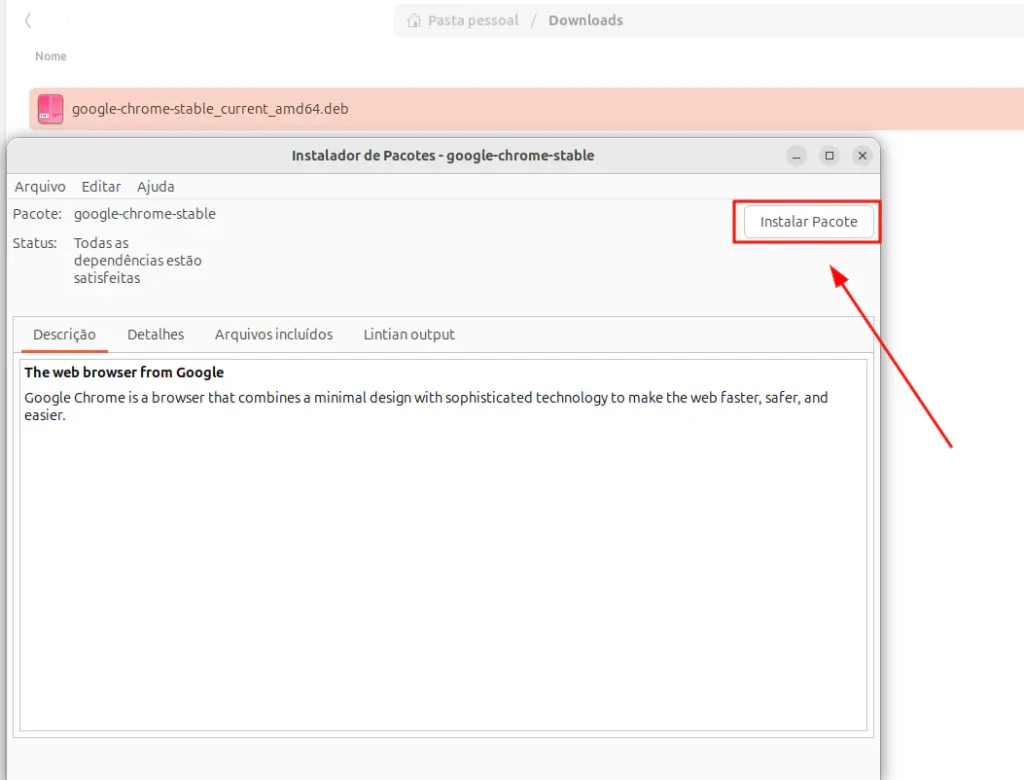Click the Google Chrome description paragraph
The width and height of the screenshot is (1024, 780).
(426, 406)
